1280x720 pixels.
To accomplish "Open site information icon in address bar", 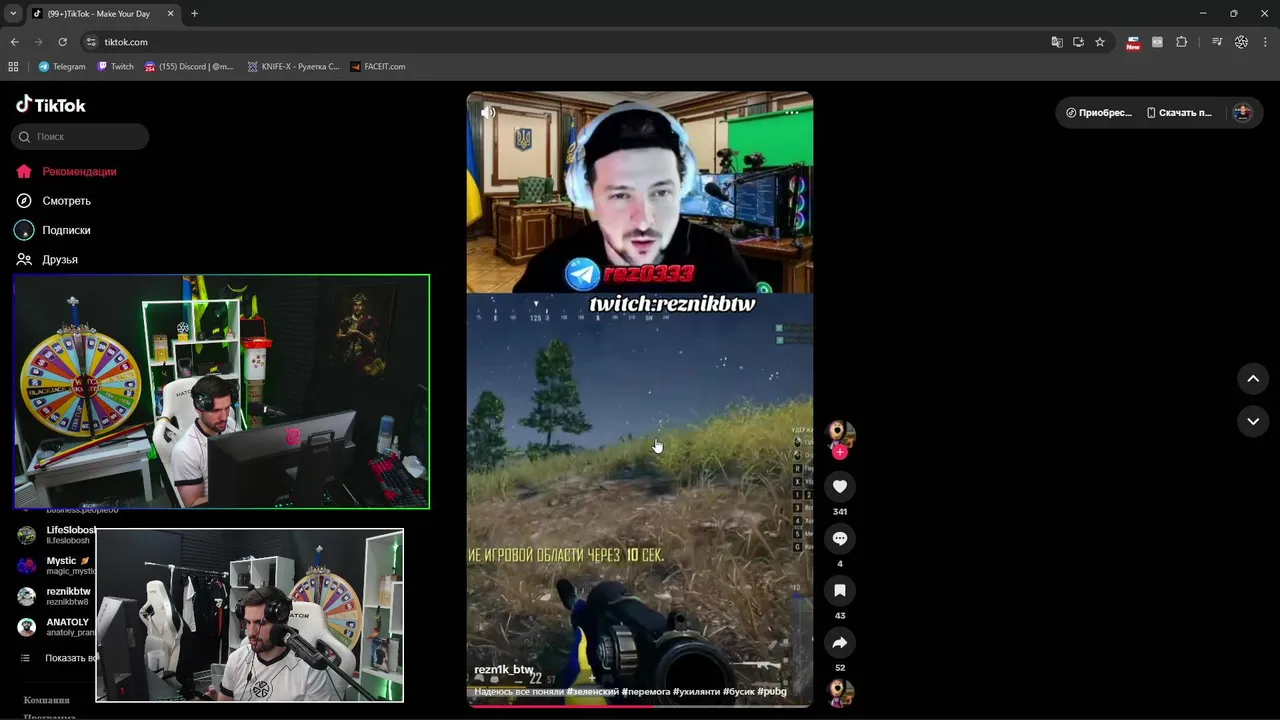I will (91, 42).
